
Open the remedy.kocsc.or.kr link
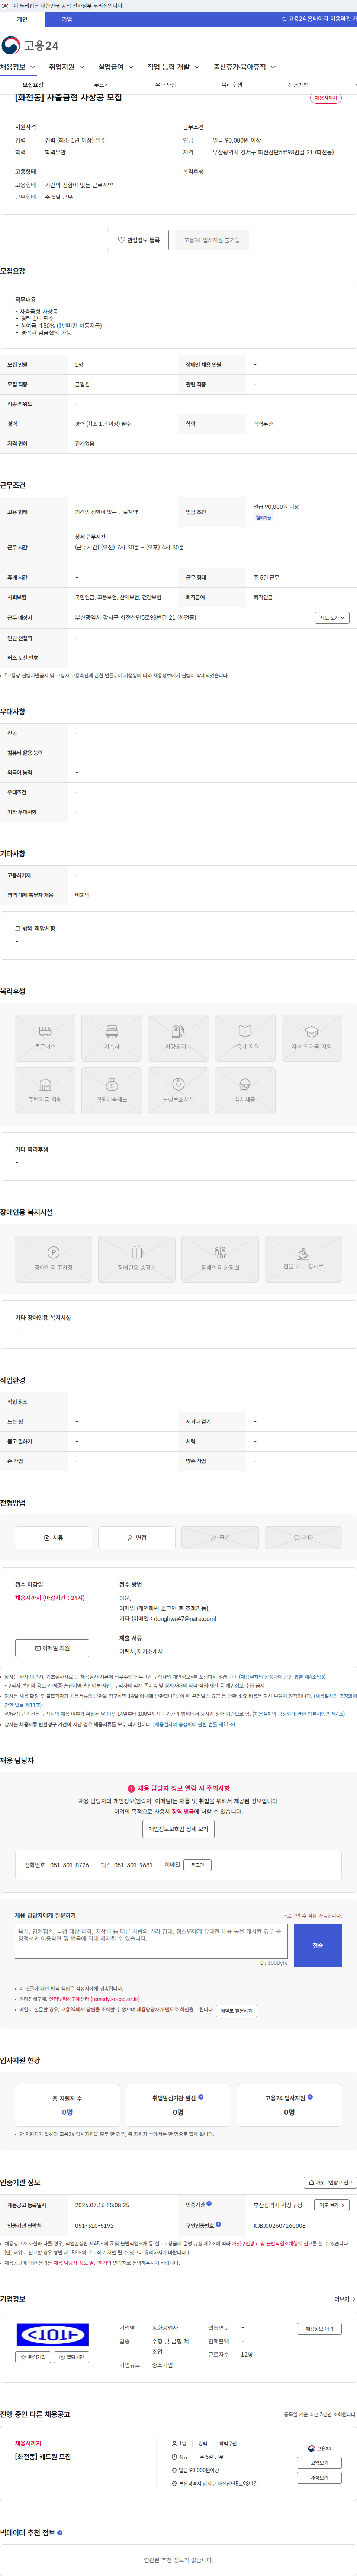click(x=94, y=2000)
